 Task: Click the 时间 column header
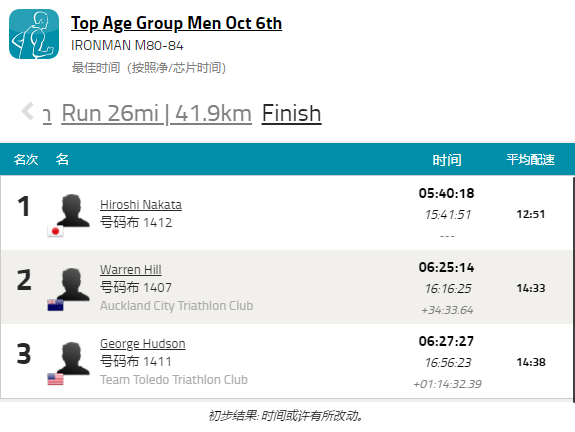point(447,160)
